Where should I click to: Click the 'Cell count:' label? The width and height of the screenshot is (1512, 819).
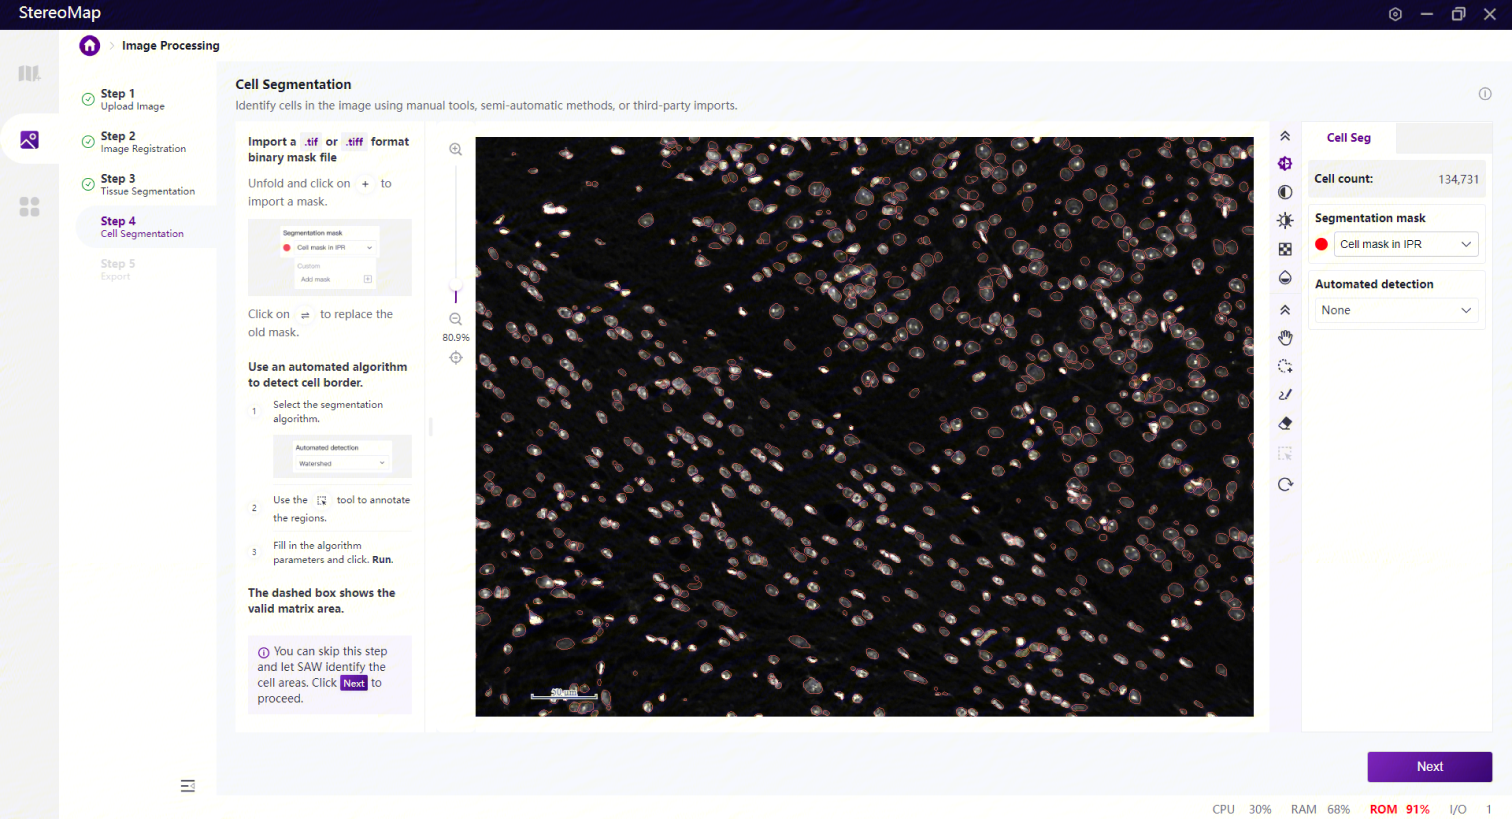pos(1343,179)
